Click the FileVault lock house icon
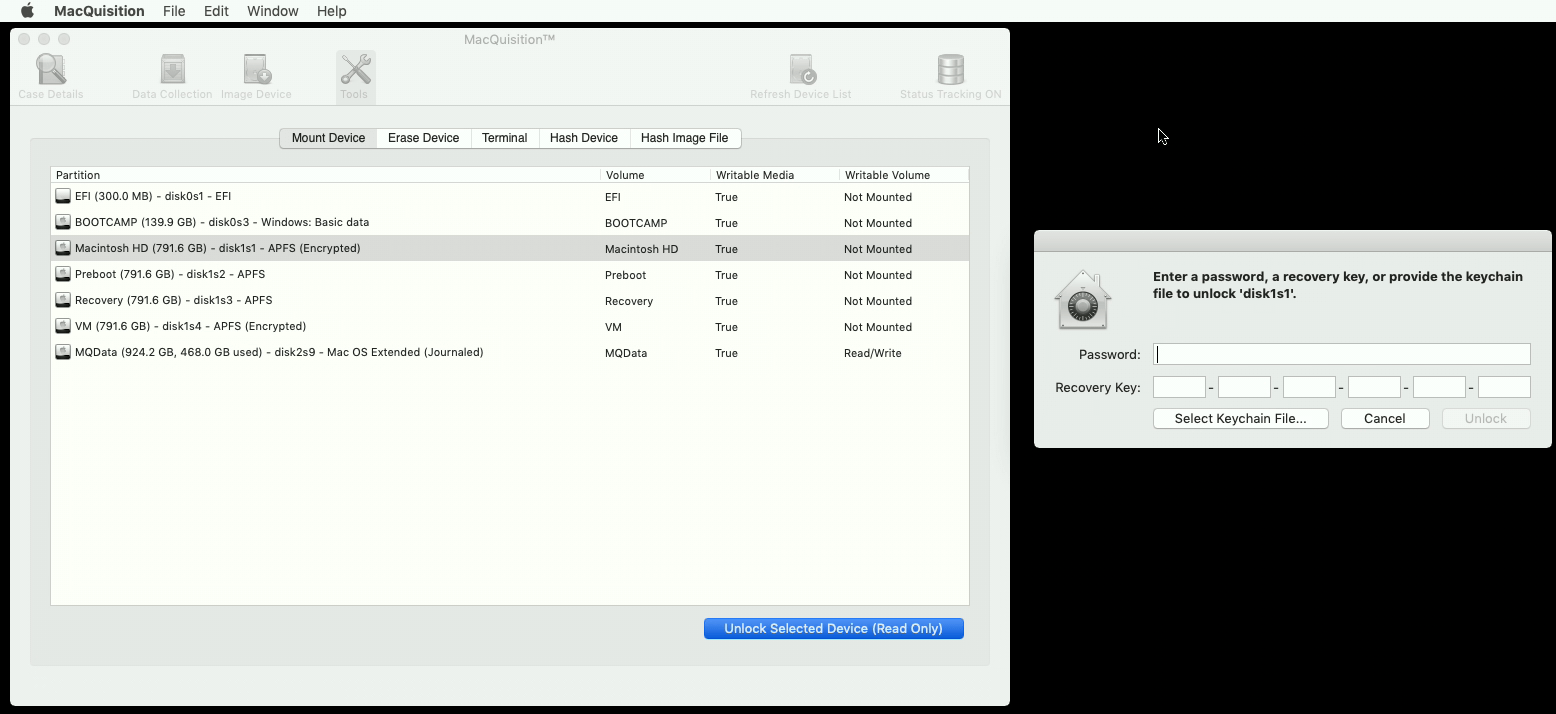Image resolution: width=1556 pixels, height=714 pixels. (x=1082, y=299)
